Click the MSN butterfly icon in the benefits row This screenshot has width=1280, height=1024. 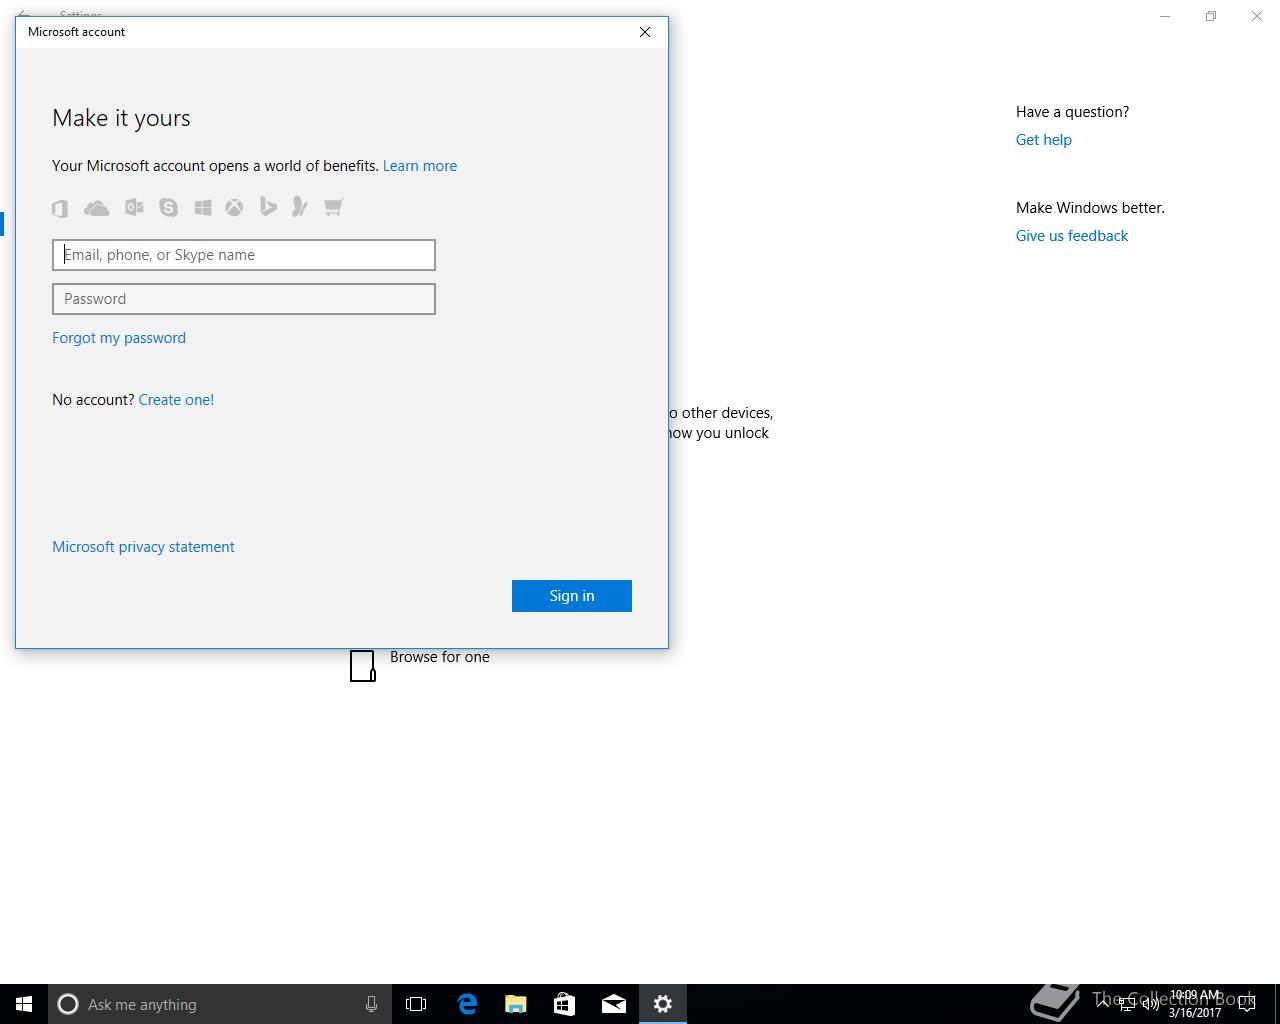coord(299,207)
